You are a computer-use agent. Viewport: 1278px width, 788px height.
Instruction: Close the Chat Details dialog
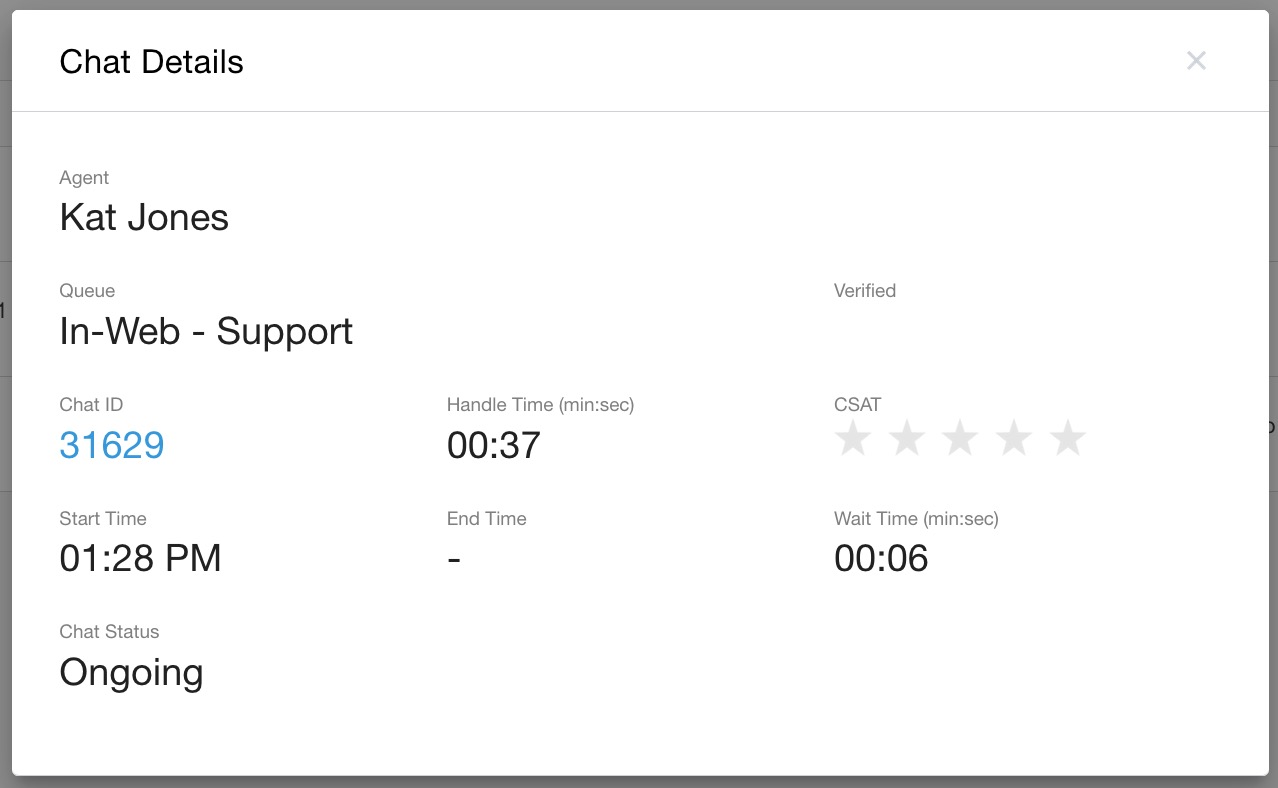(1196, 61)
